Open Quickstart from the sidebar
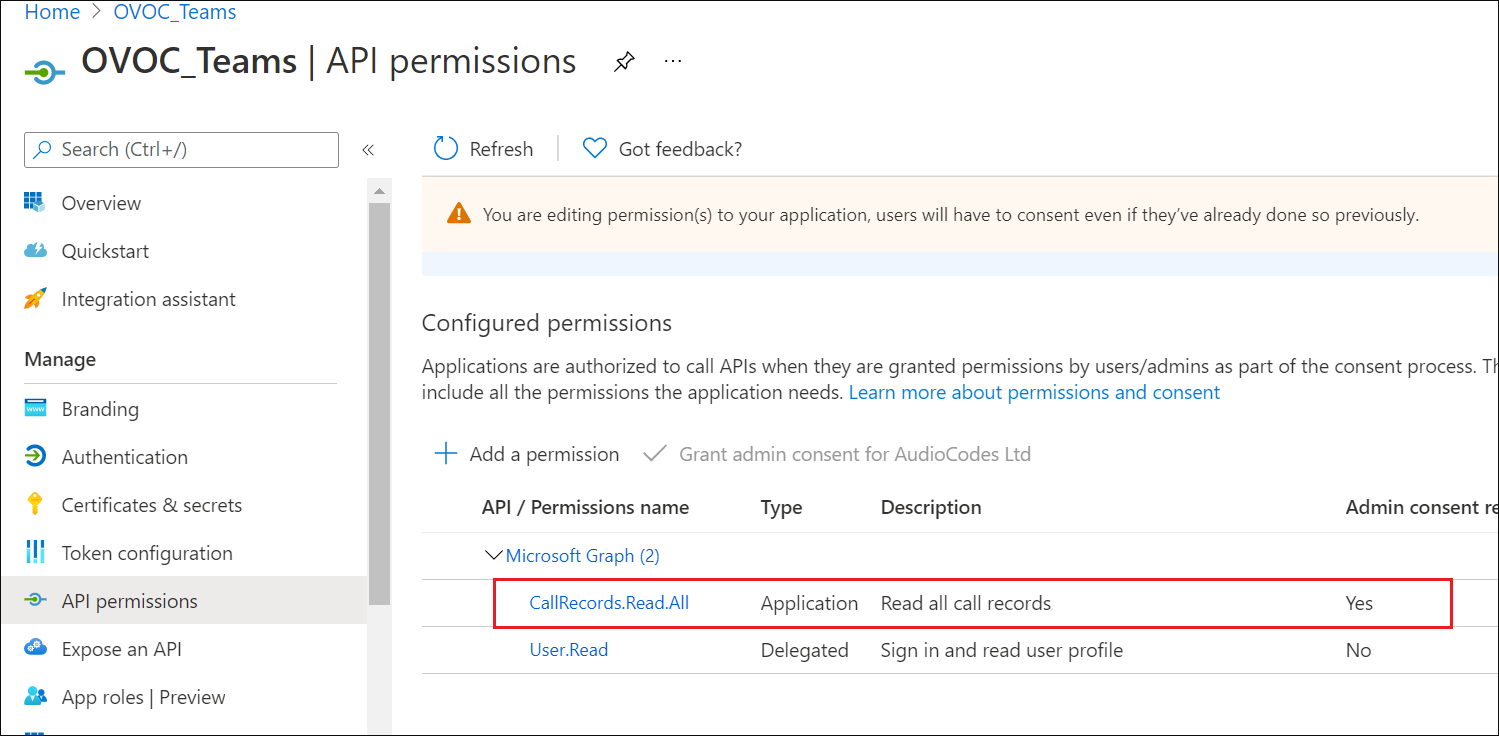1499x736 pixels. pyautogui.click(x=105, y=251)
